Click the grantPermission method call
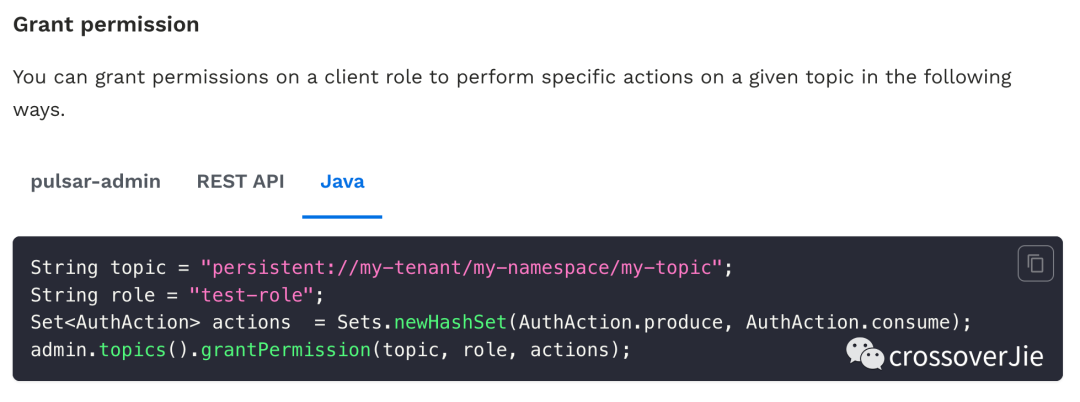This screenshot has width=1080, height=402. [x=286, y=350]
